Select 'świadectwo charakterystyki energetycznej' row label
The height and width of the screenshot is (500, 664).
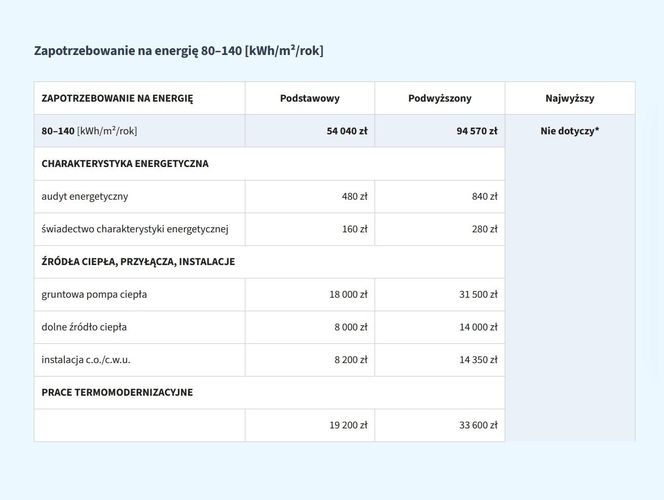pyautogui.click(x=135, y=229)
